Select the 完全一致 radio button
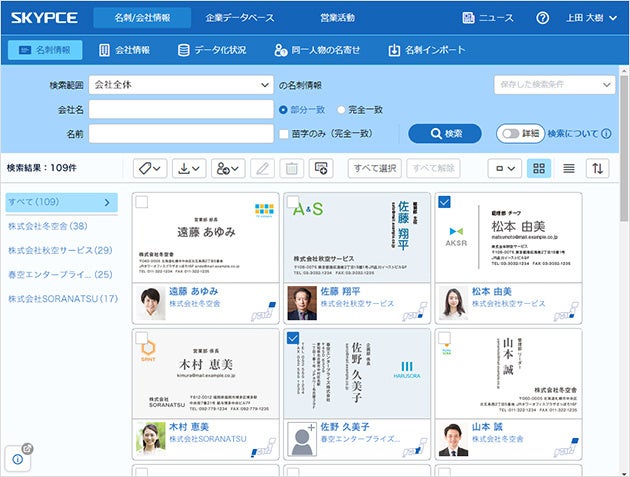Image resolution: width=630 pixels, height=477 pixels. [x=341, y=110]
